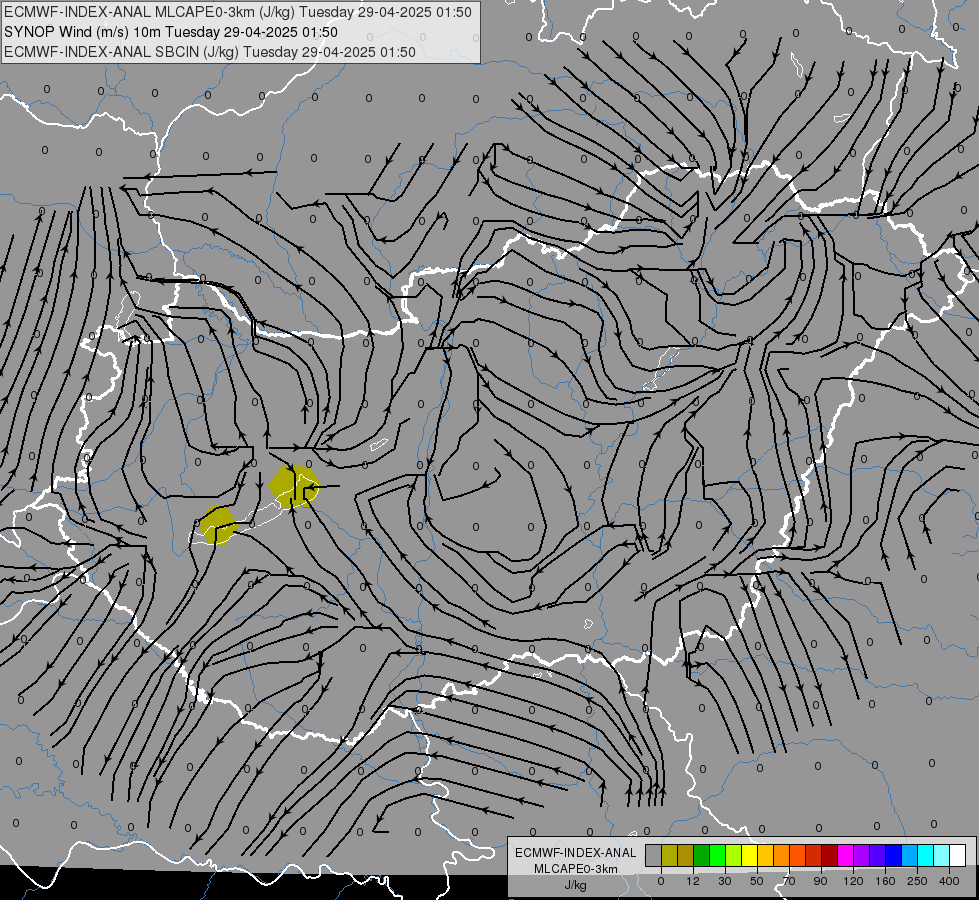
Task: Select the legend label MLCAPE0-3km
Action: click(576, 869)
